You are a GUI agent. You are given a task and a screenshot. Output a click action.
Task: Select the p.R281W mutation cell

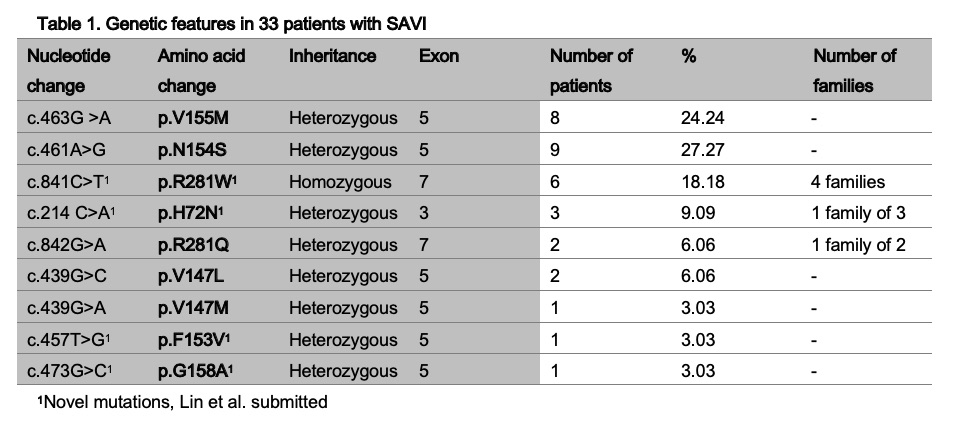click(196, 182)
